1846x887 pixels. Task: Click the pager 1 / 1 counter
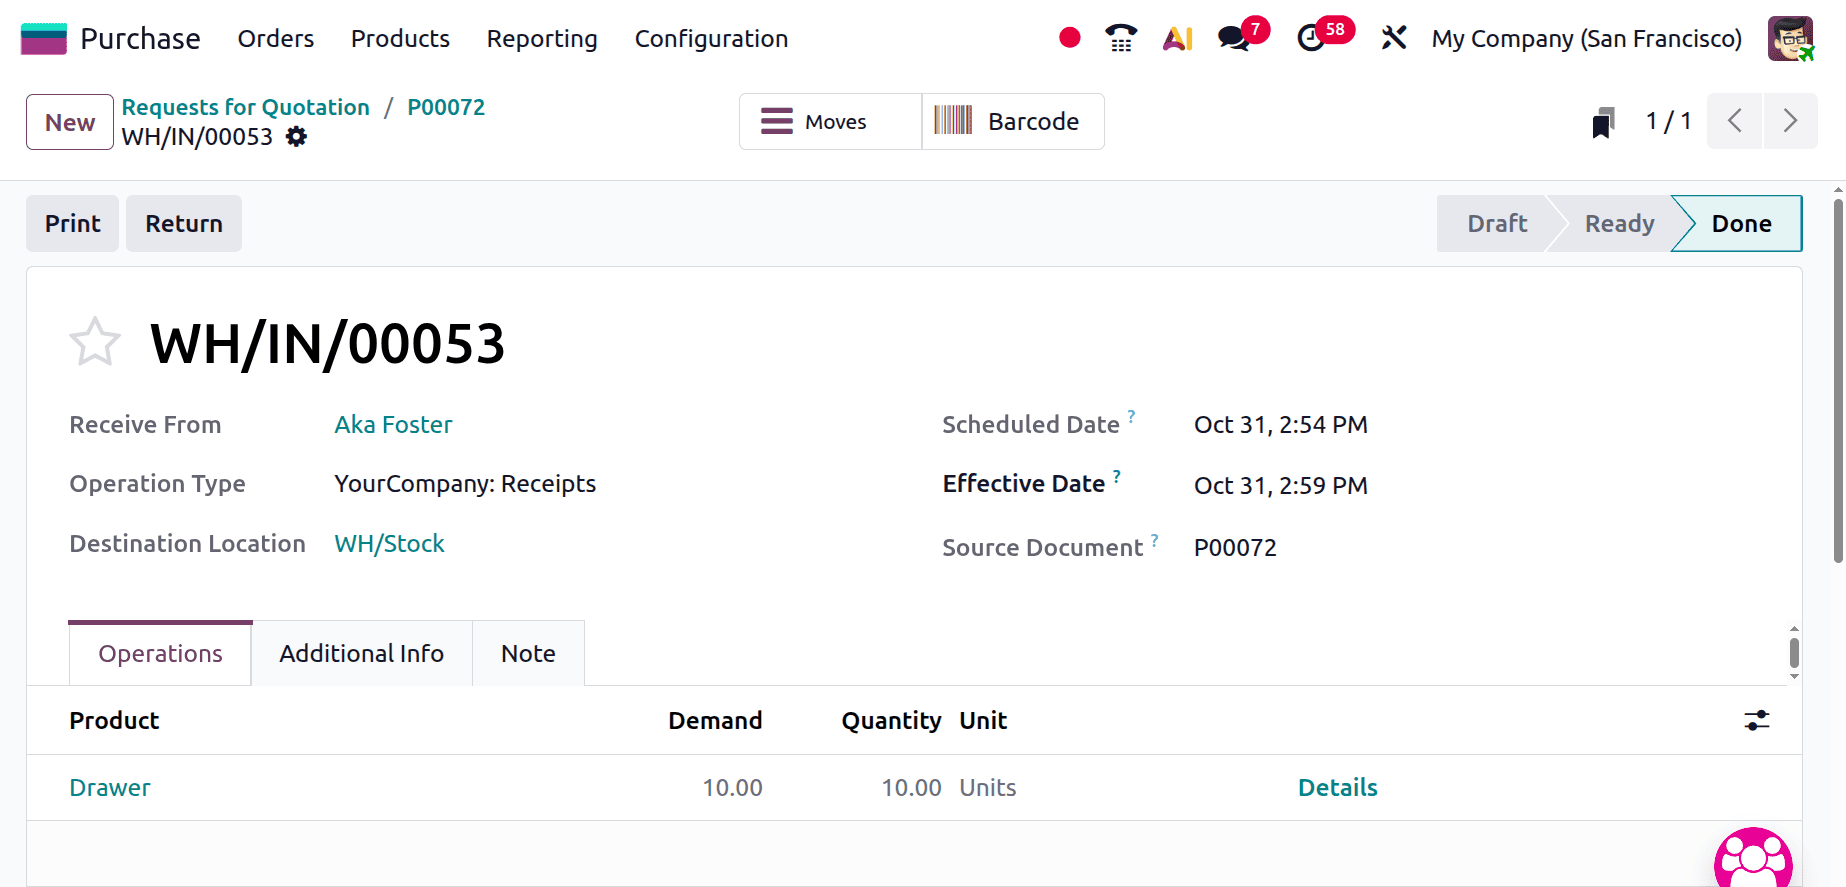1668,121
